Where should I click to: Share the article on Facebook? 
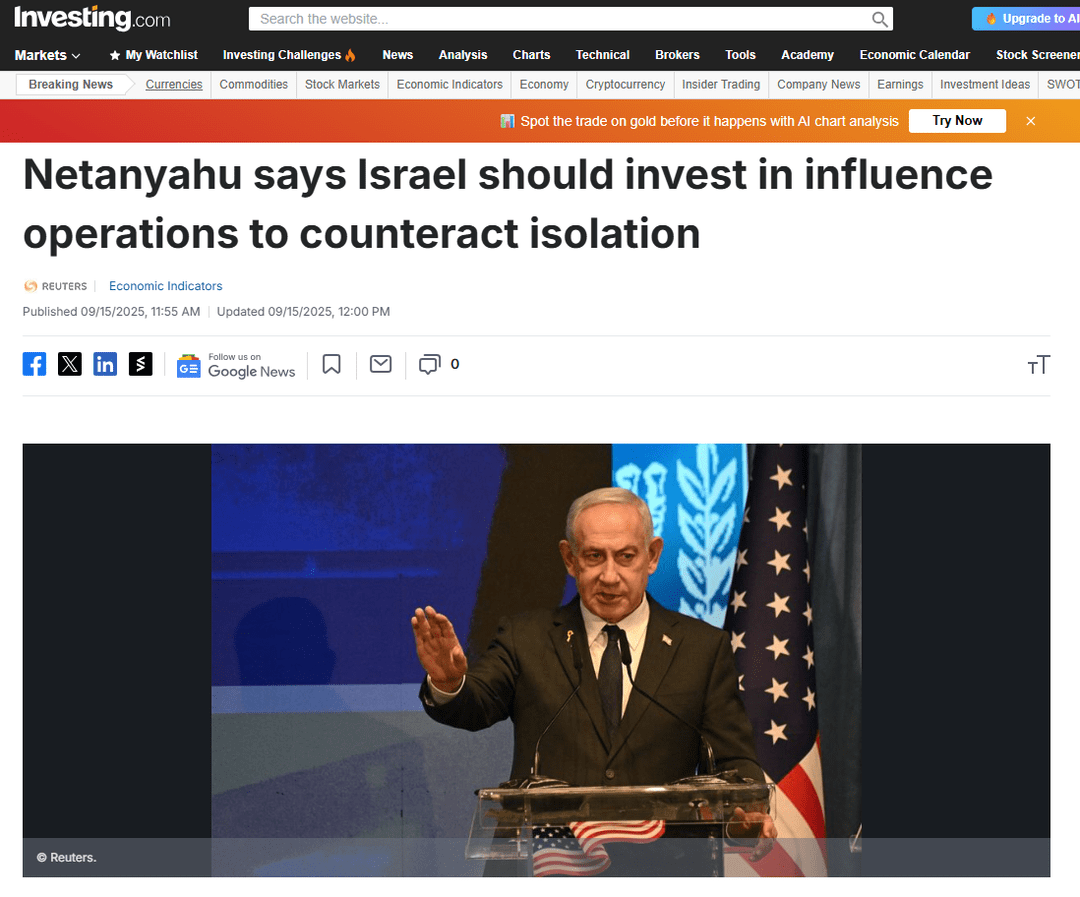coord(34,364)
